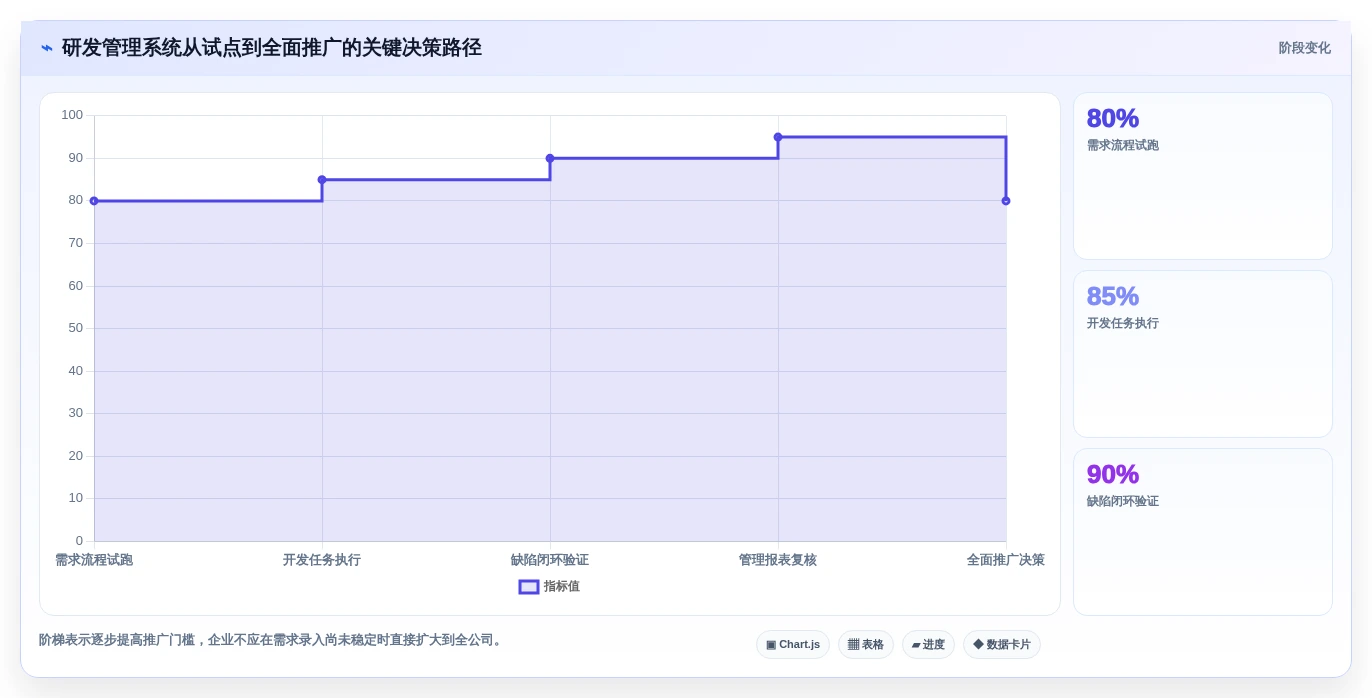Select the 表格 tag
This screenshot has width=1372, height=698.
866,645
